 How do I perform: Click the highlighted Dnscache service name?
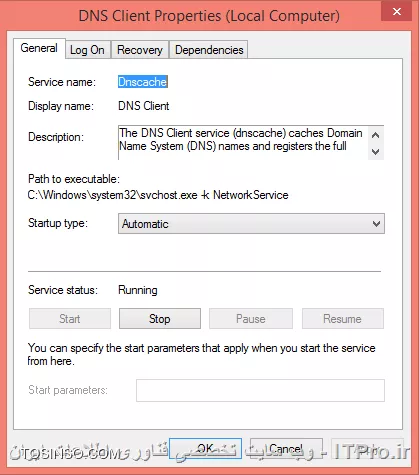pyautogui.click(x=143, y=82)
